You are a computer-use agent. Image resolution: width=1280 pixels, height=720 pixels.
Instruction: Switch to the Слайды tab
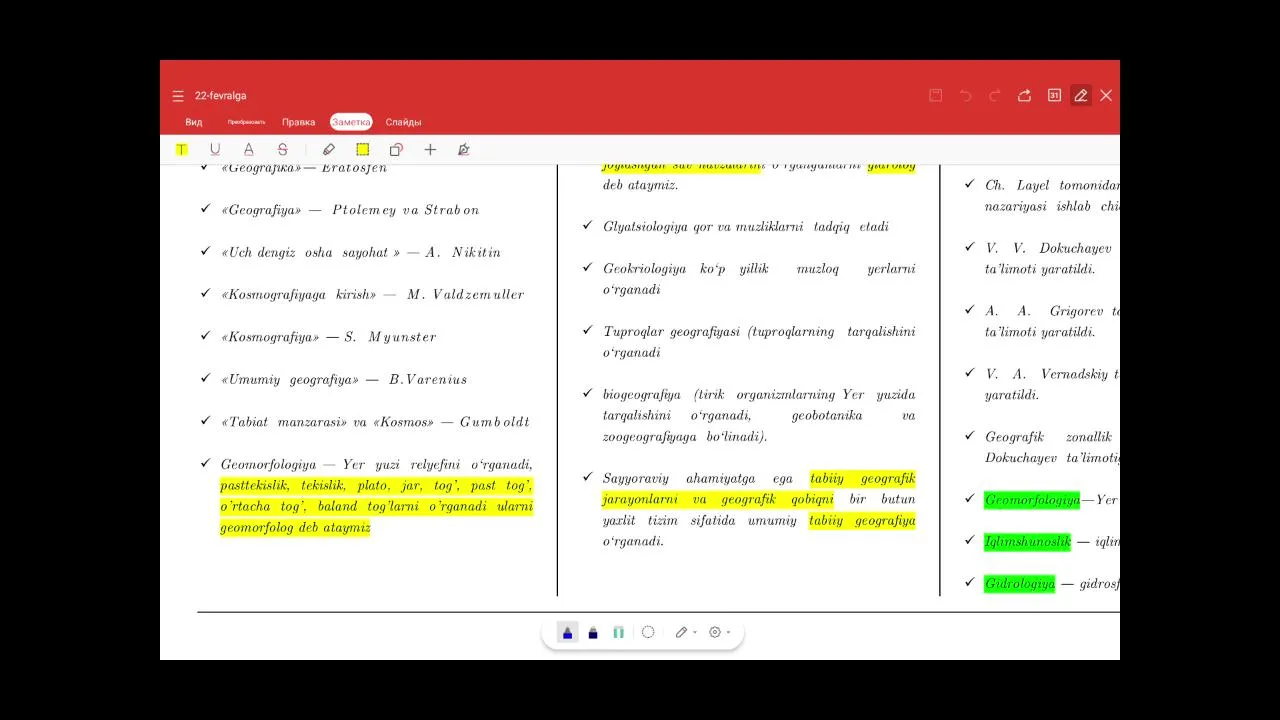click(404, 122)
